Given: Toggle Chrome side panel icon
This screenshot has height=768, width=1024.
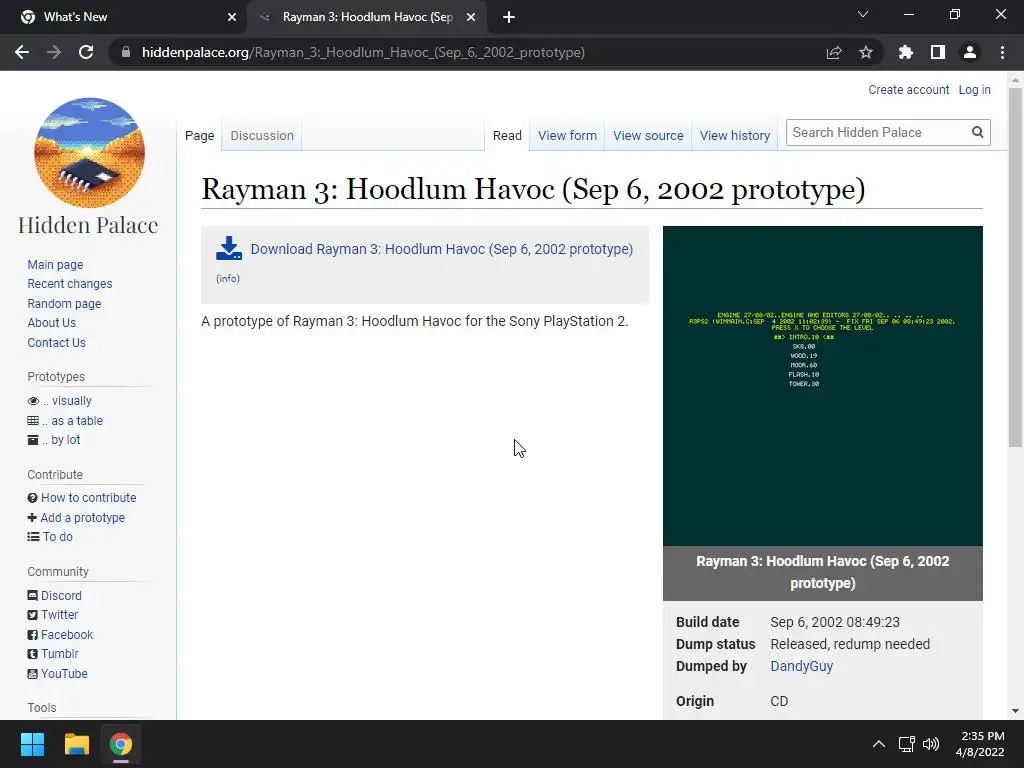Looking at the screenshot, I should tap(938, 52).
